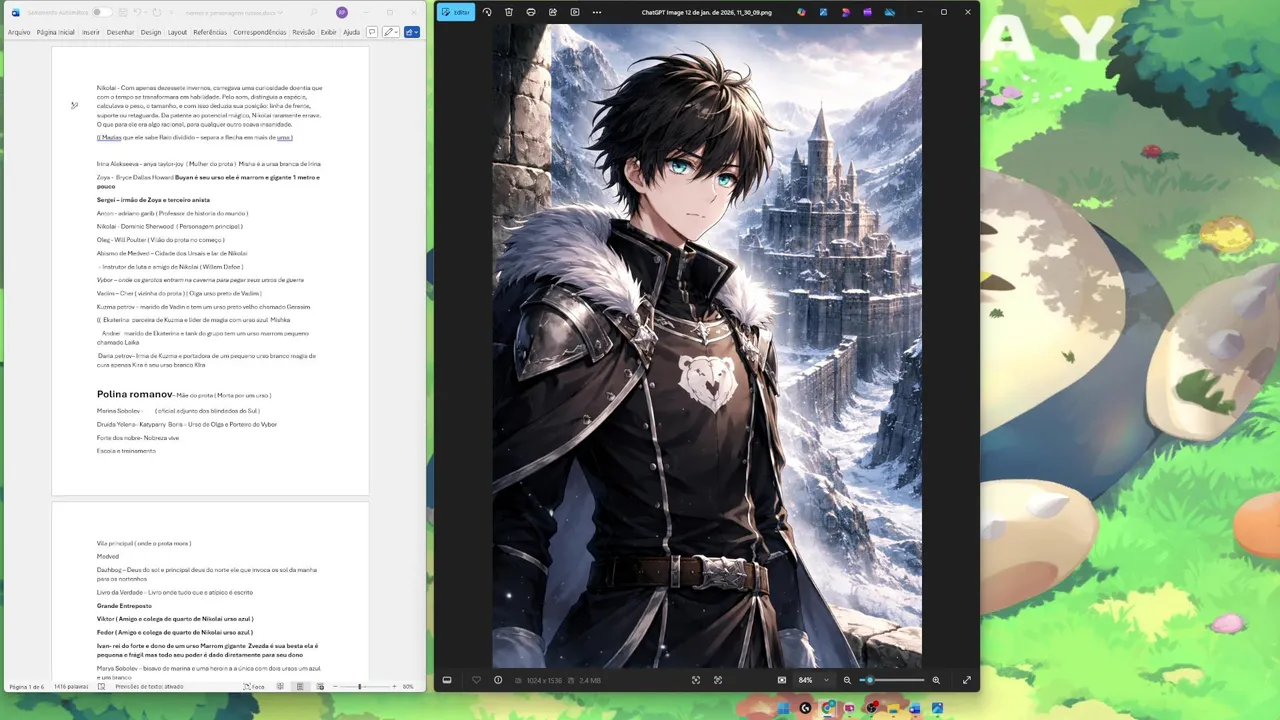Screen dimensions: 1280x720
Task: Open the Word icon on the taskbar
Action: point(914,708)
